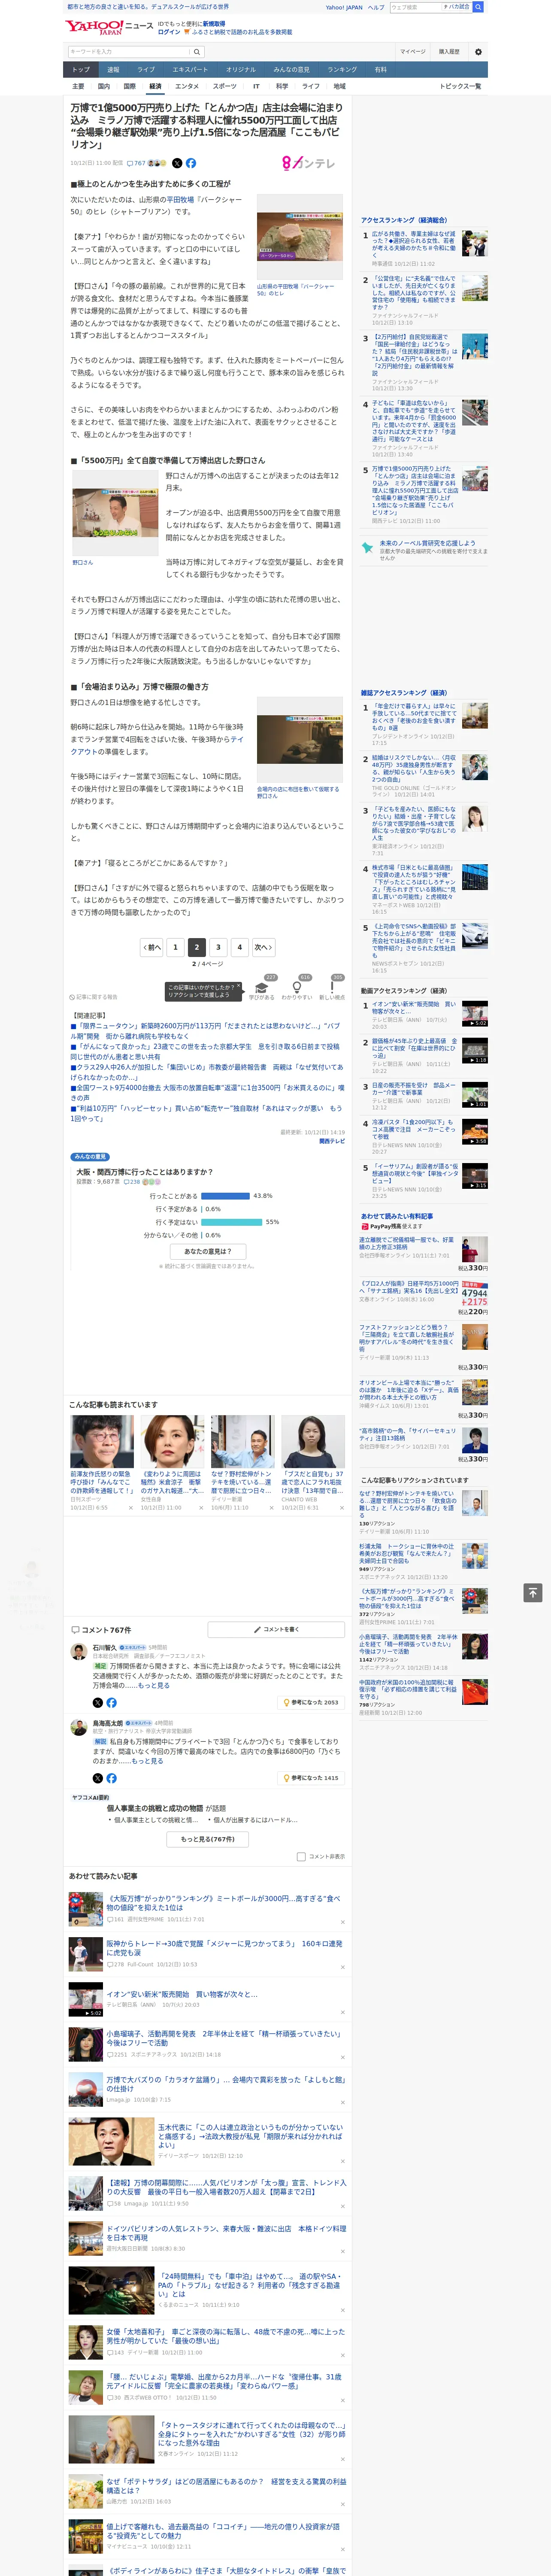Screen dimensions: 551x2576
Task: Open the pork cutlet article photo
Action: pyautogui.click(x=300, y=236)
